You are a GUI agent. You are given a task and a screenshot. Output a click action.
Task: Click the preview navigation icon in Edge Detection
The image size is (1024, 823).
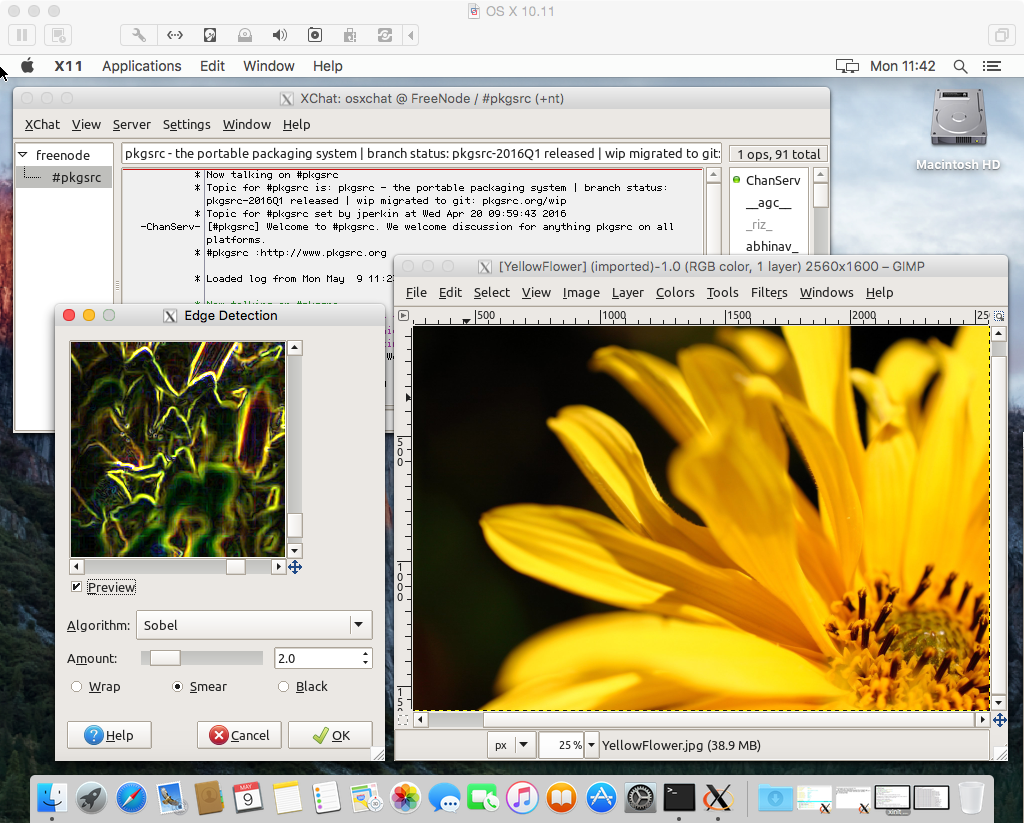click(x=295, y=567)
